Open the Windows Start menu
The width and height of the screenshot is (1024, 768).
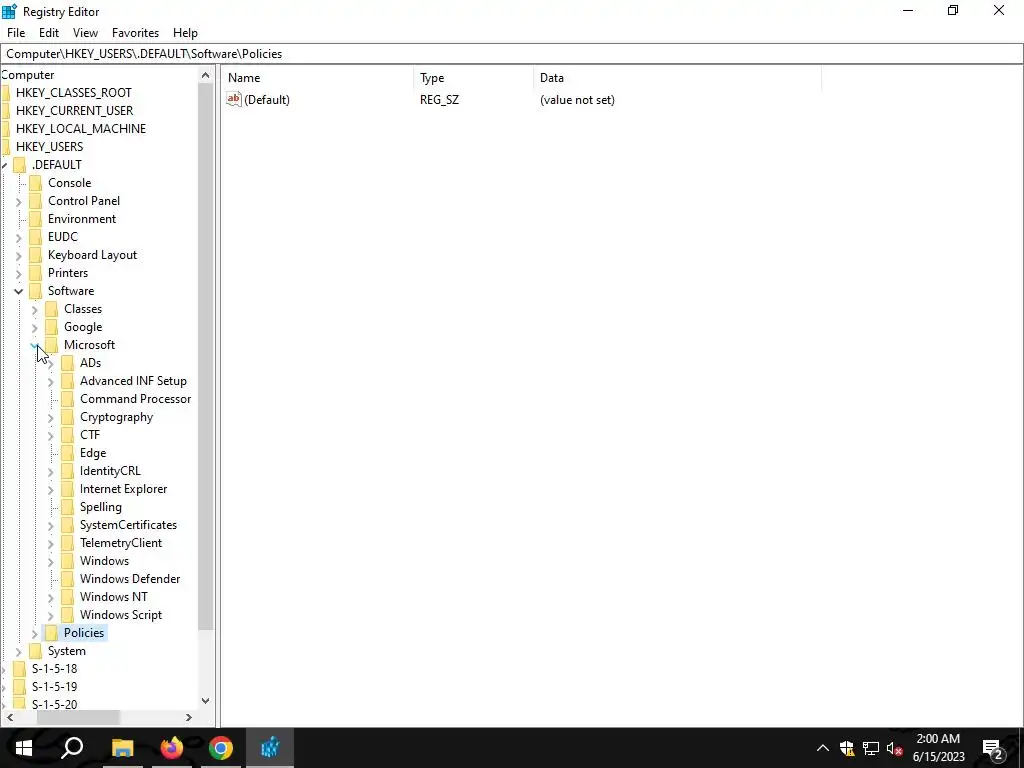pyautogui.click(x=24, y=748)
